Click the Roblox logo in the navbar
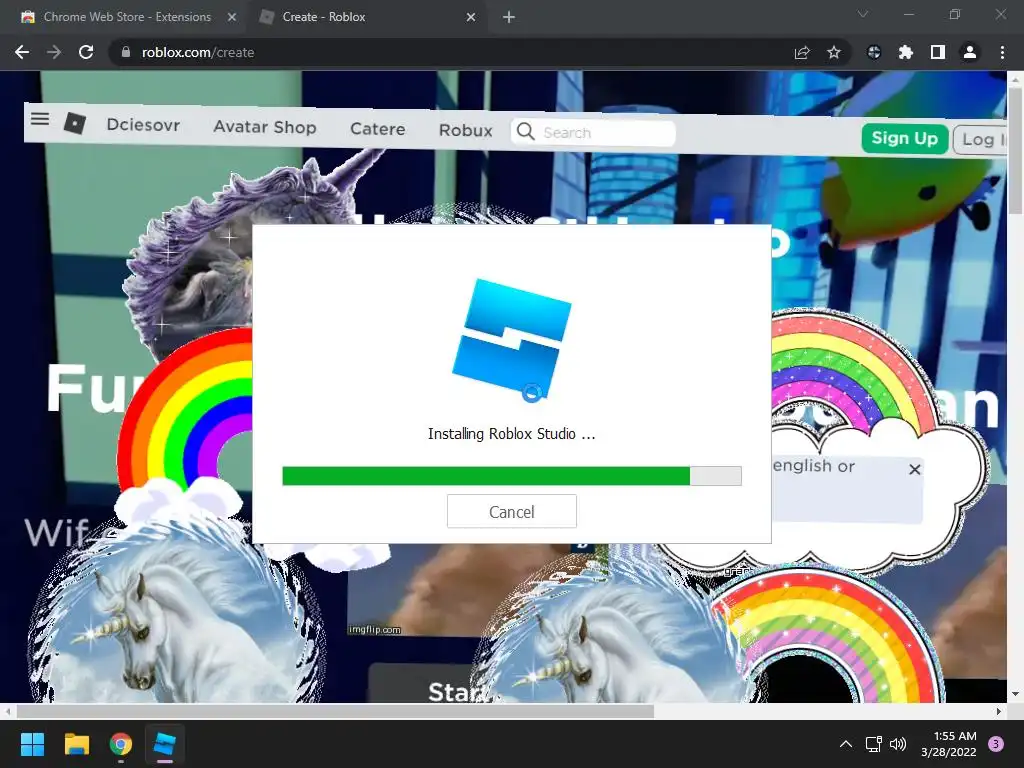 pyautogui.click(x=74, y=122)
